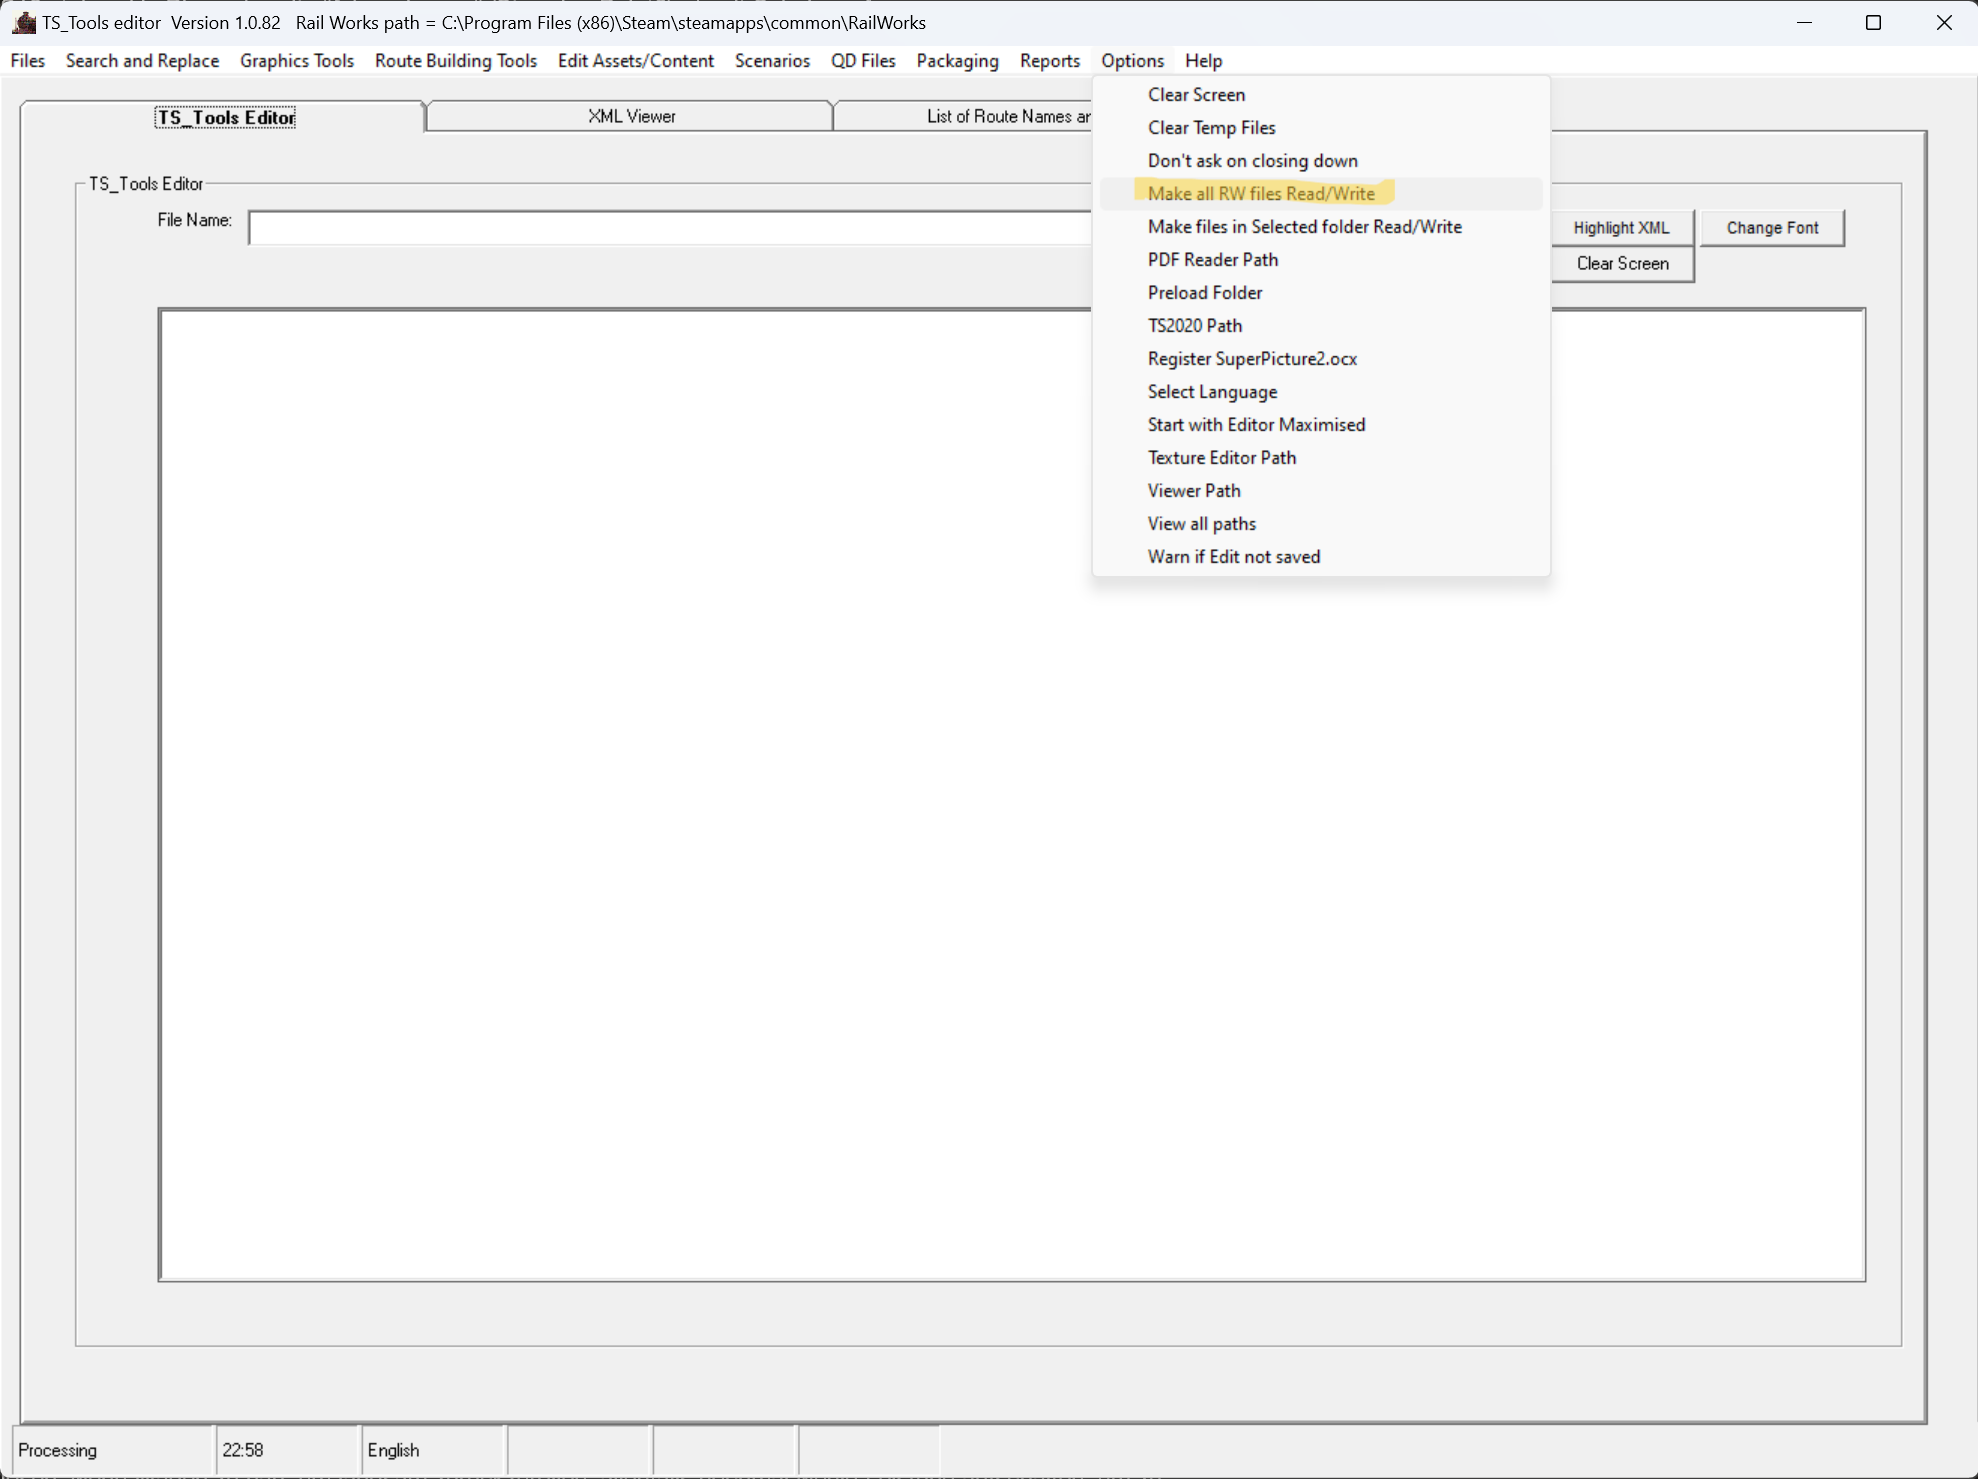Toggle Warn if Edit not saved
The width and height of the screenshot is (1978, 1479).
tap(1233, 557)
